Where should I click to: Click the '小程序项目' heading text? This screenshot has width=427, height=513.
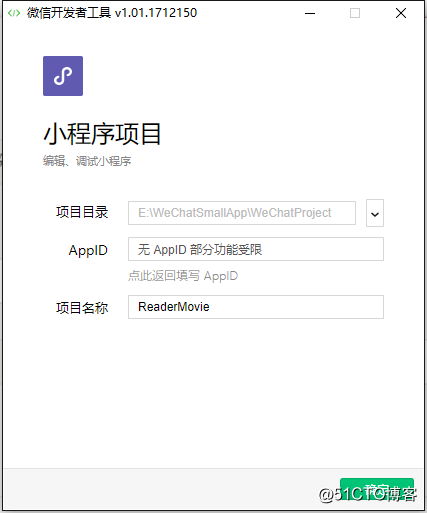pos(102,134)
